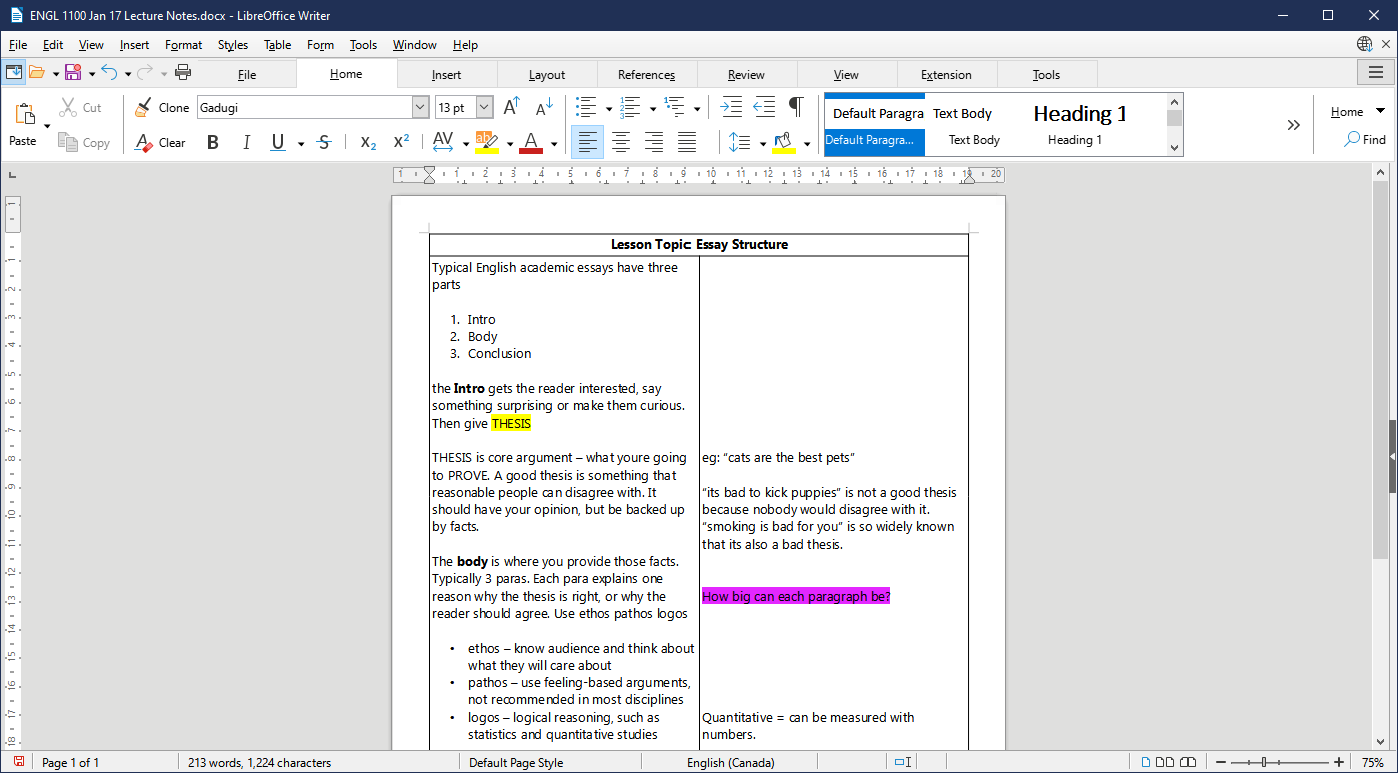Open the print dialog via printer icon
The width and height of the screenshot is (1398, 773).
tap(183, 72)
